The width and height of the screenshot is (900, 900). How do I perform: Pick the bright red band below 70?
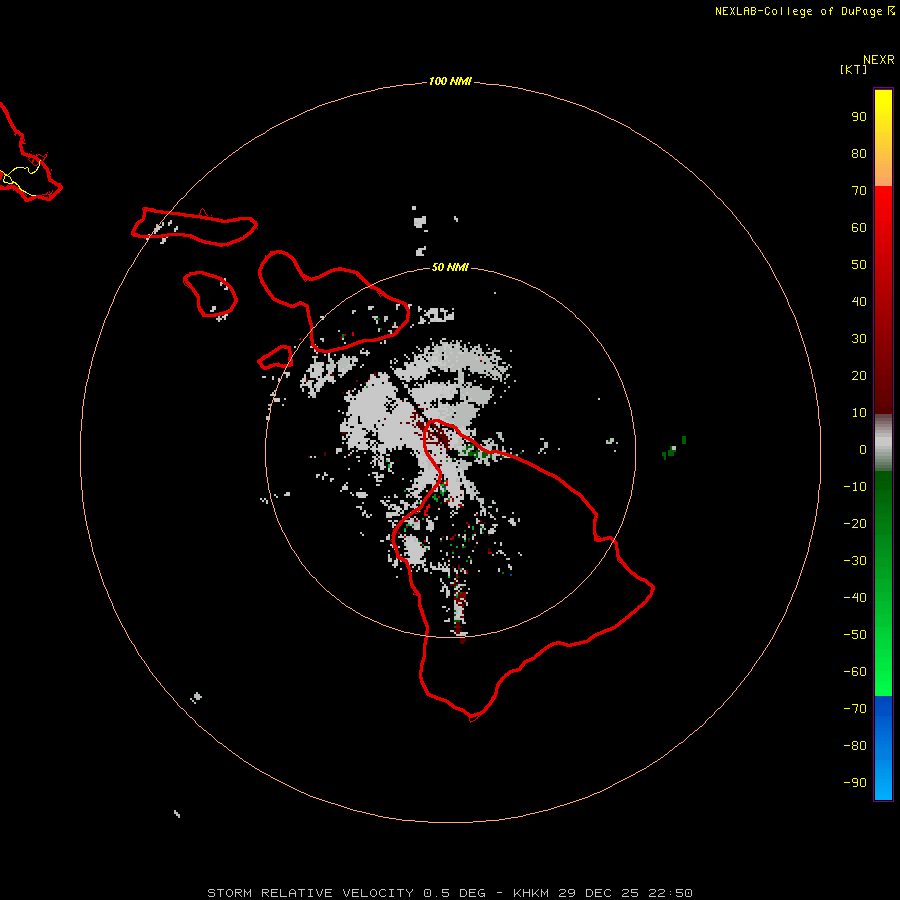[883, 210]
